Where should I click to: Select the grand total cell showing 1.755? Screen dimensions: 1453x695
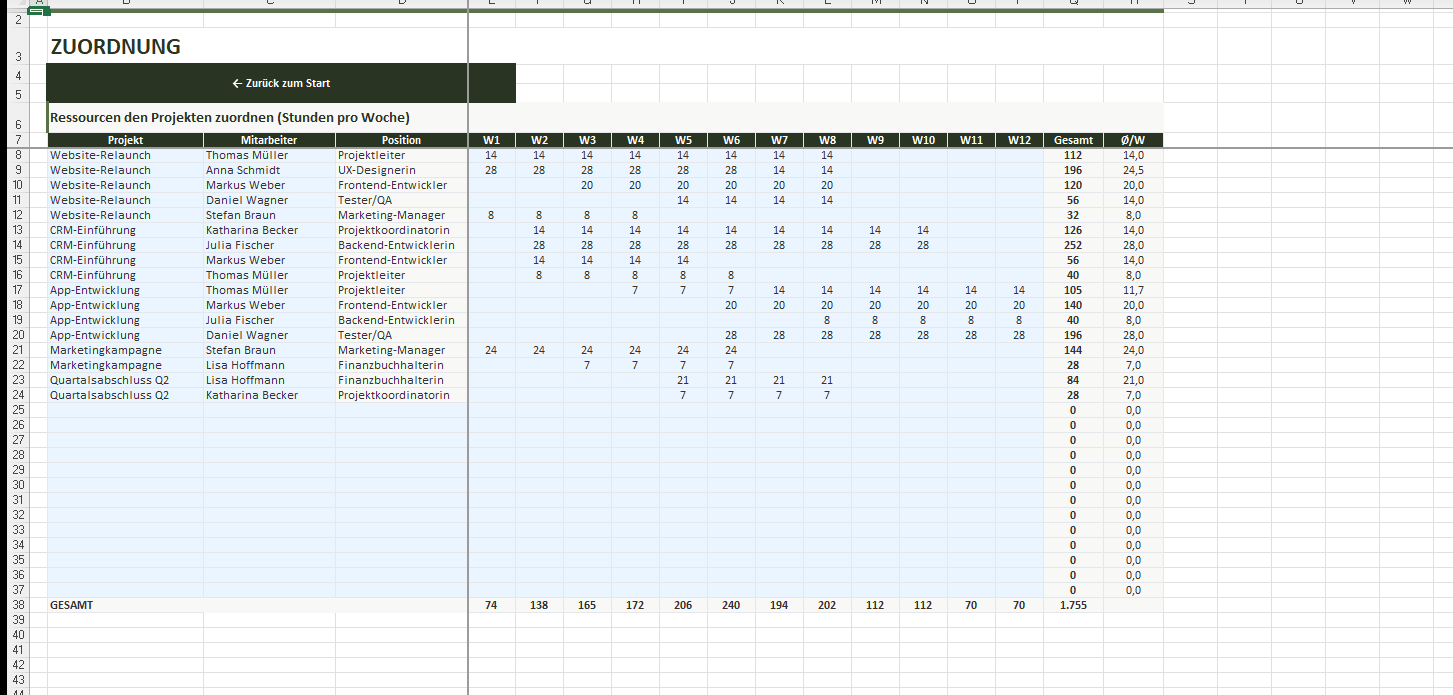coord(1073,605)
